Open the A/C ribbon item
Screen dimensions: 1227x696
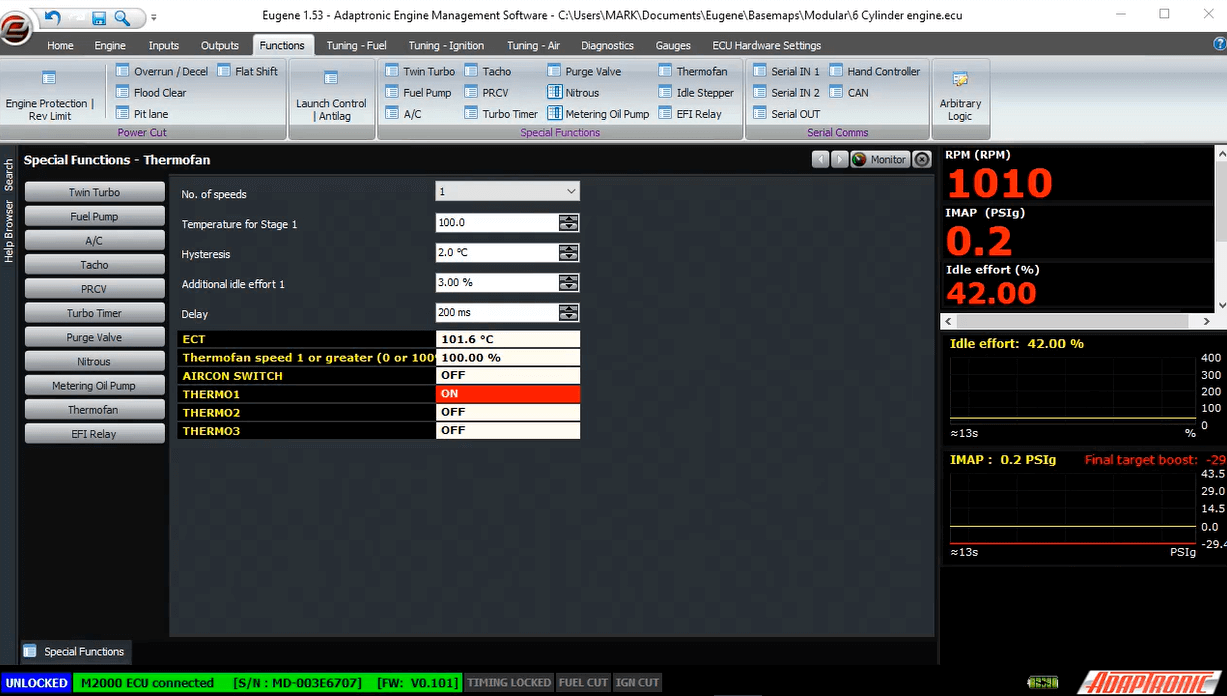[403, 114]
